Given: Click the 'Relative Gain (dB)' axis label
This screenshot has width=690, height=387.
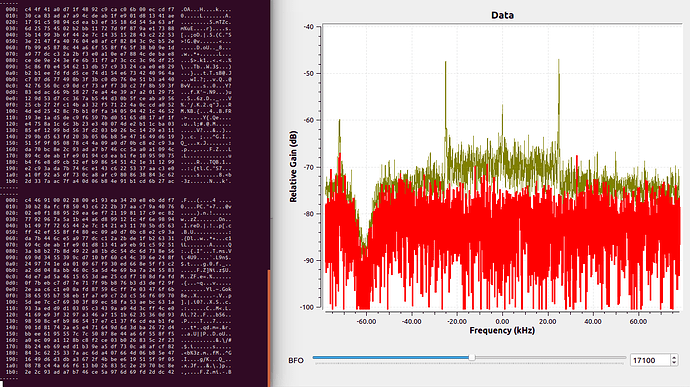Looking at the screenshot, I should [293, 166].
